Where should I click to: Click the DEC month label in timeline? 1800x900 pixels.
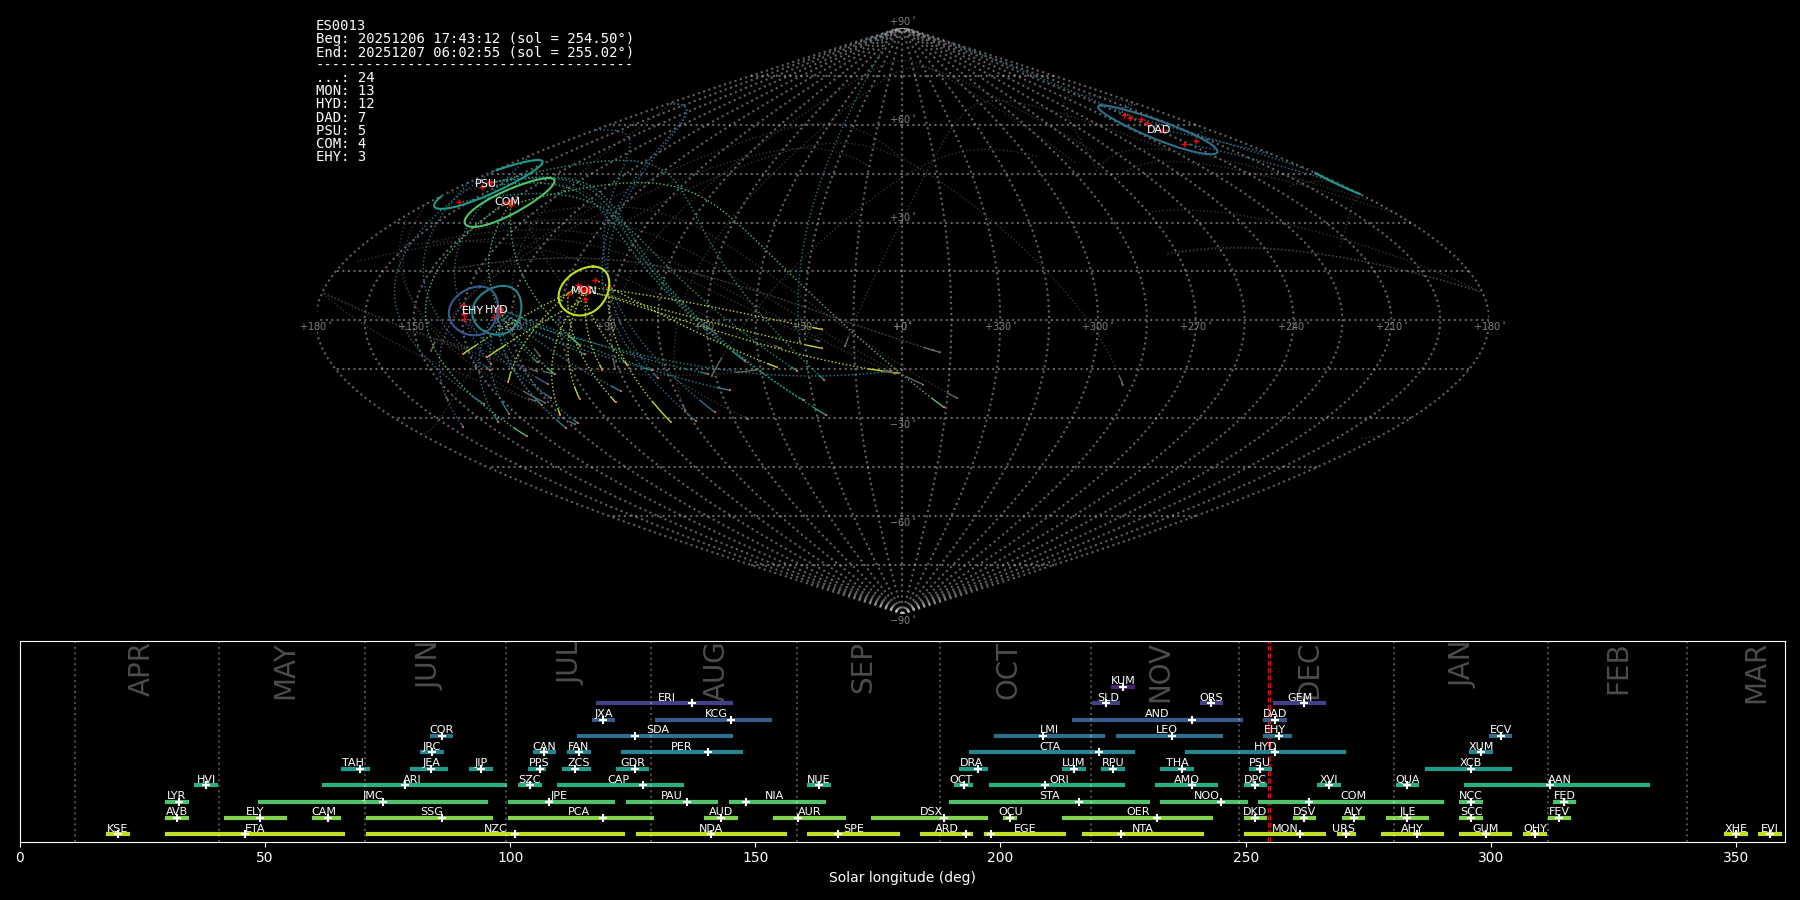click(x=1308, y=672)
